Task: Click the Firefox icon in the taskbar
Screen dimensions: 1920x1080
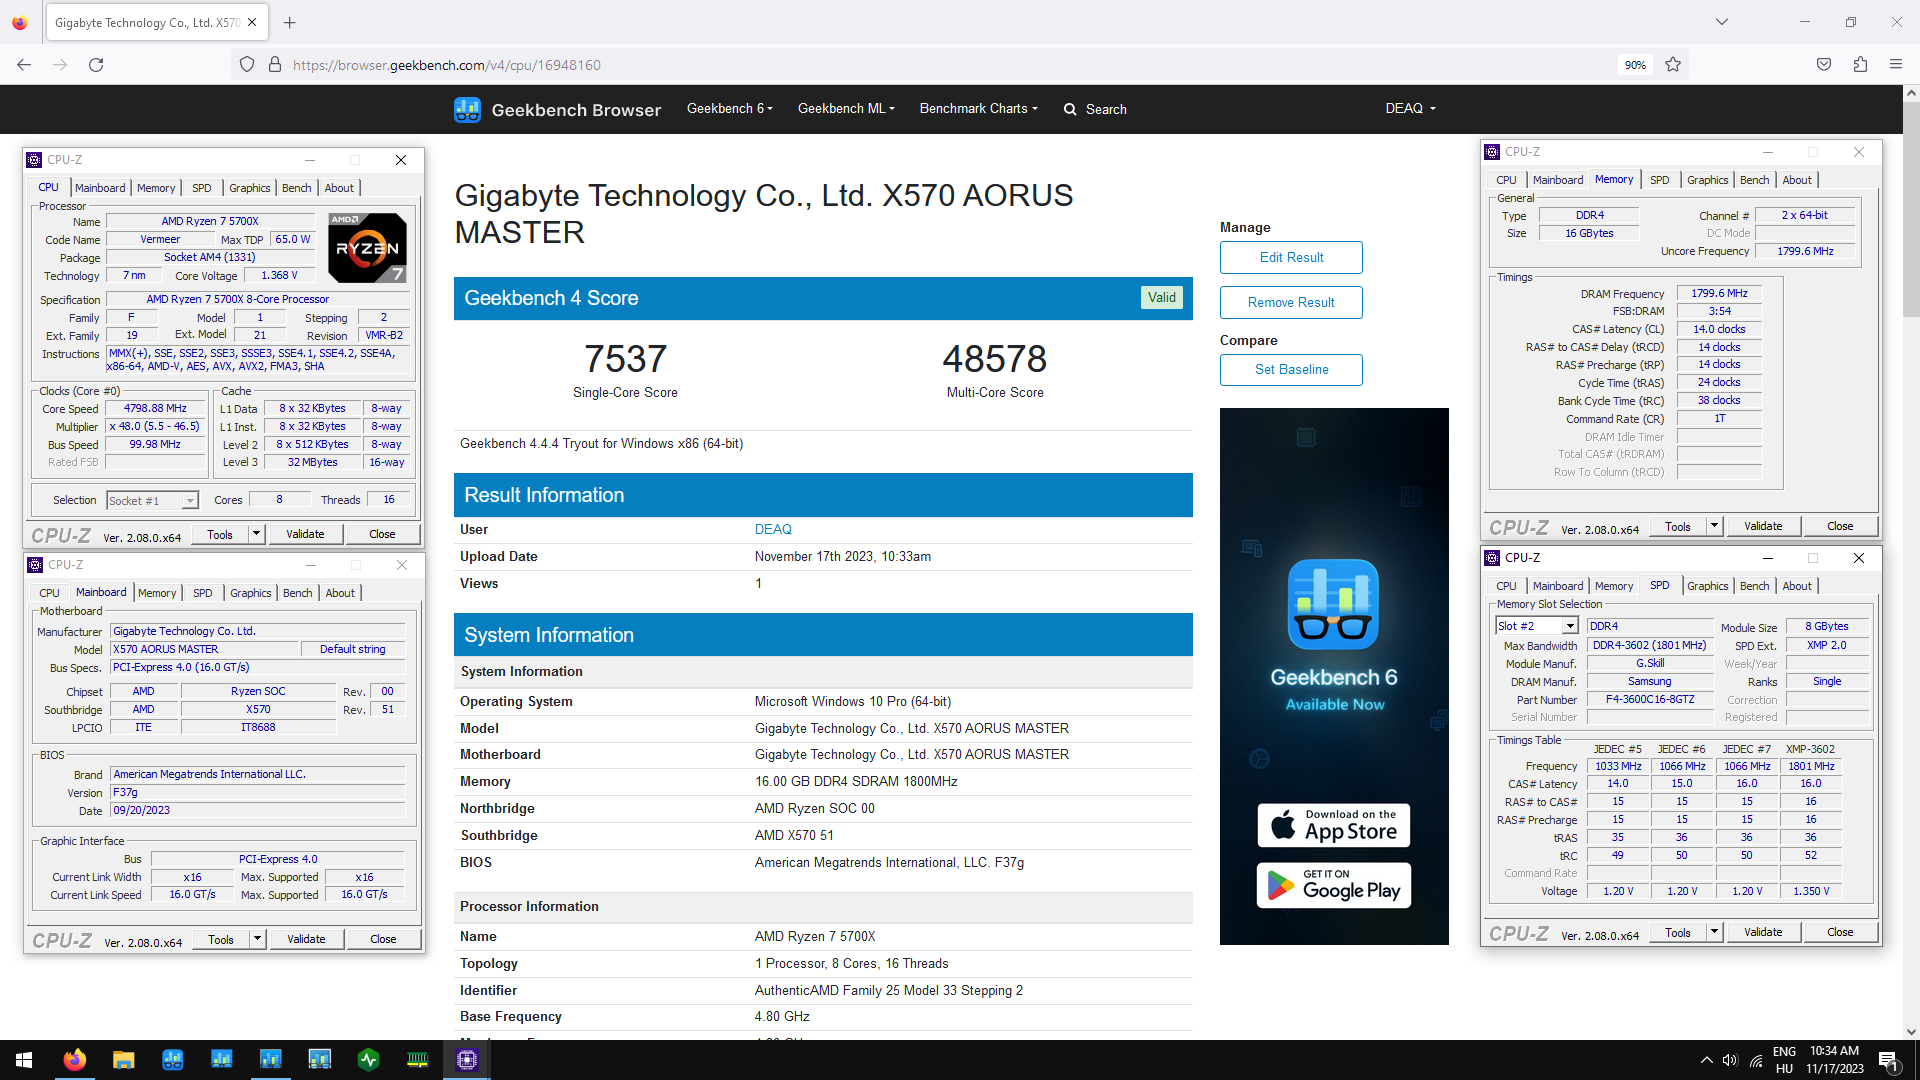Action: 74,1060
